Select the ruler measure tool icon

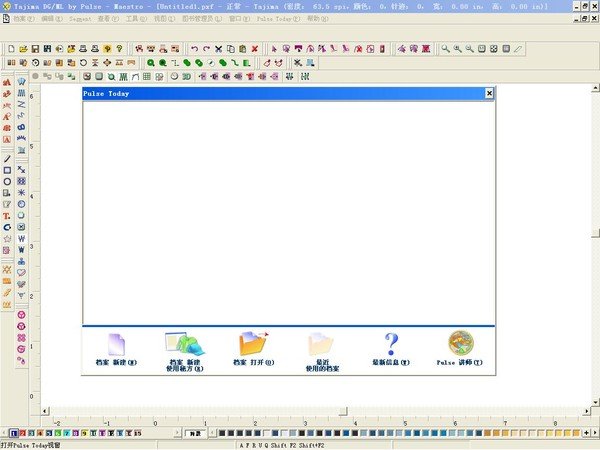click(x=518, y=49)
